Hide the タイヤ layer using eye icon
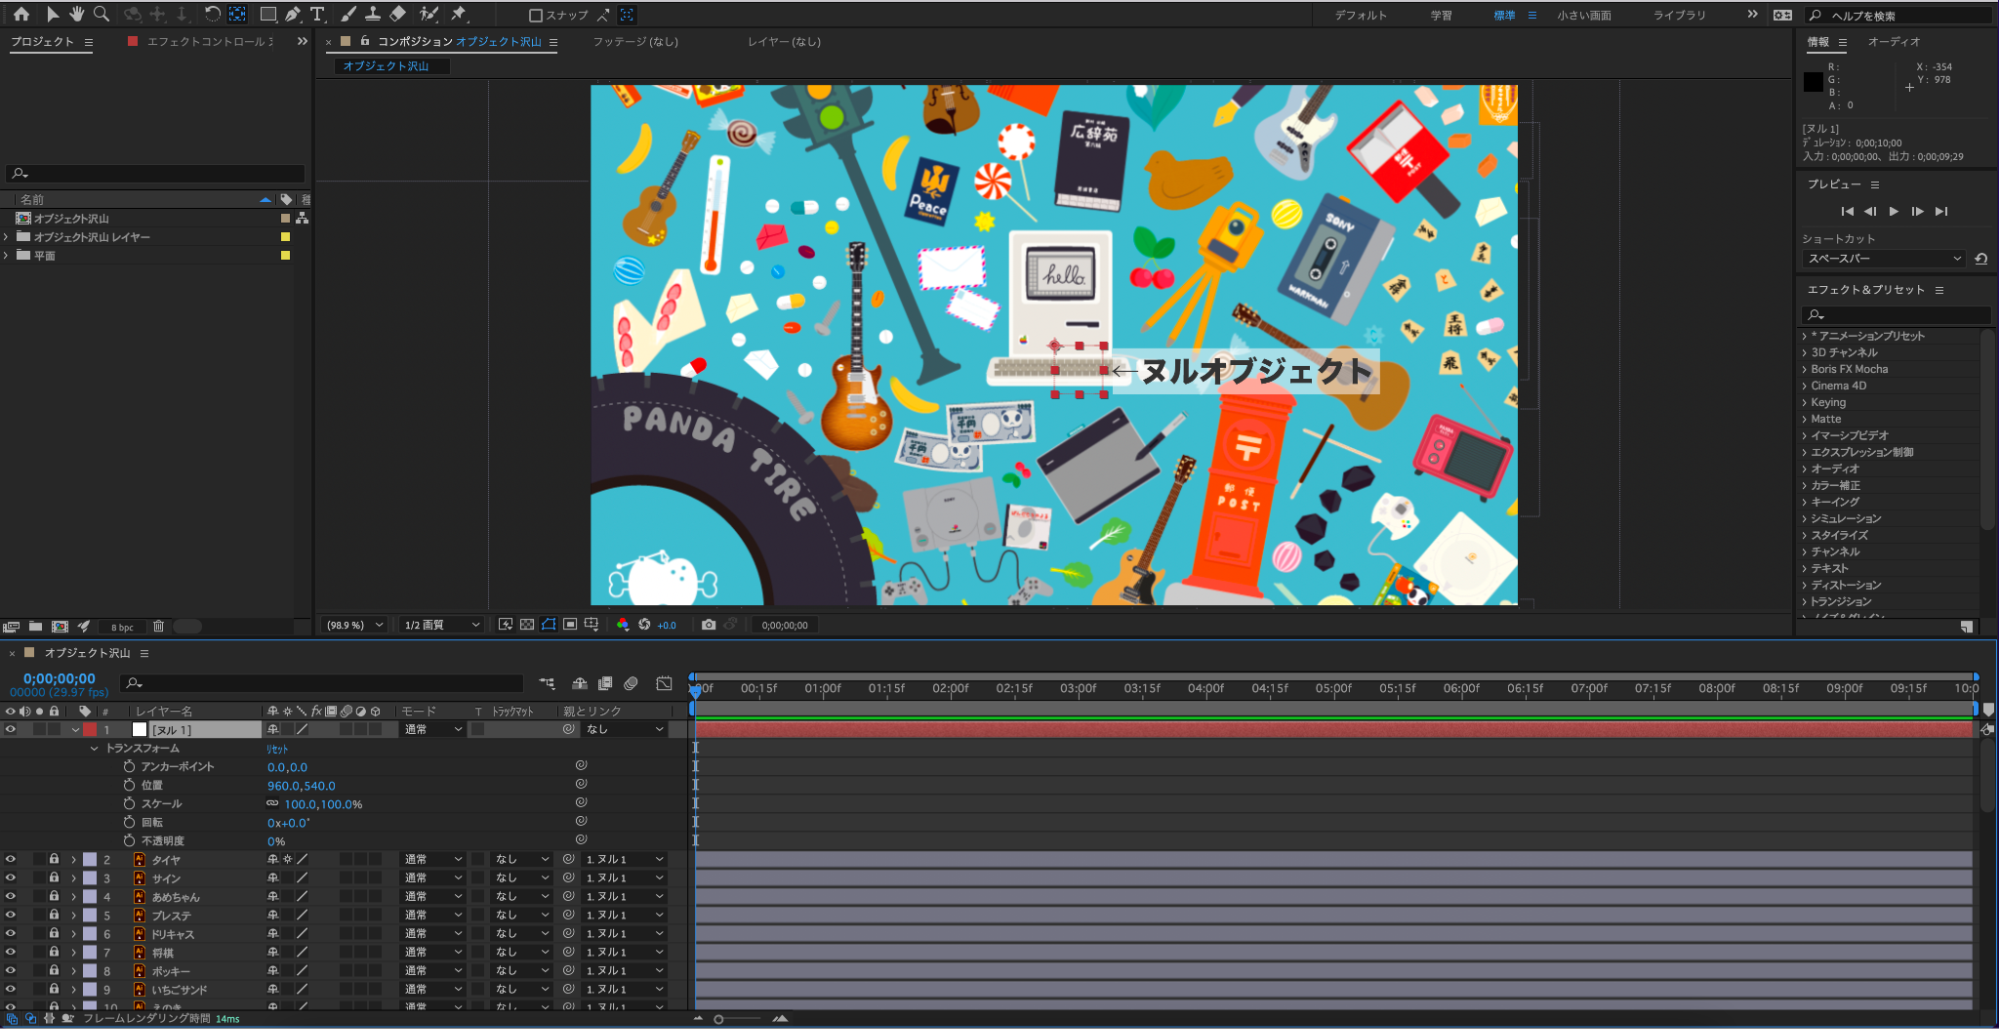The height and width of the screenshot is (1029, 1999). tap(11, 859)
